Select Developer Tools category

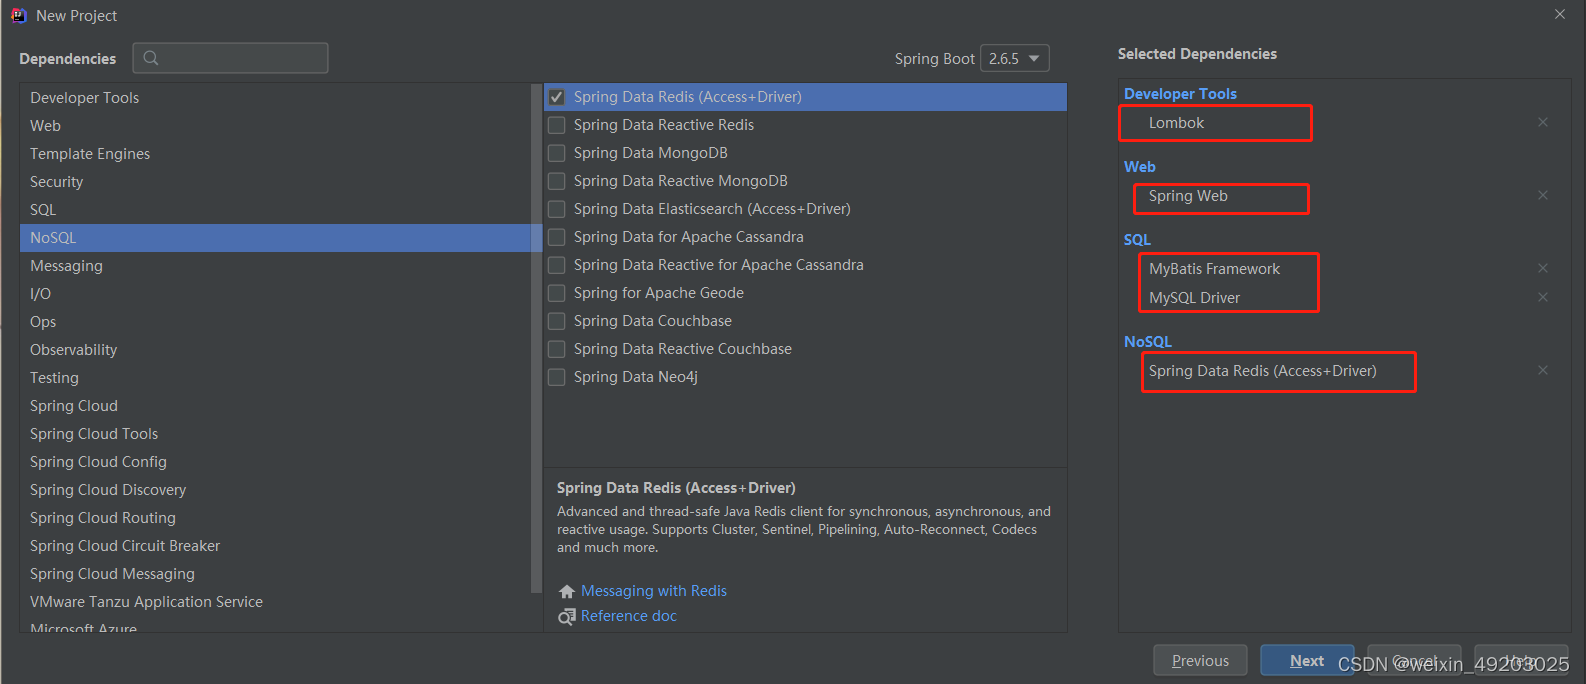pos(275,98)
